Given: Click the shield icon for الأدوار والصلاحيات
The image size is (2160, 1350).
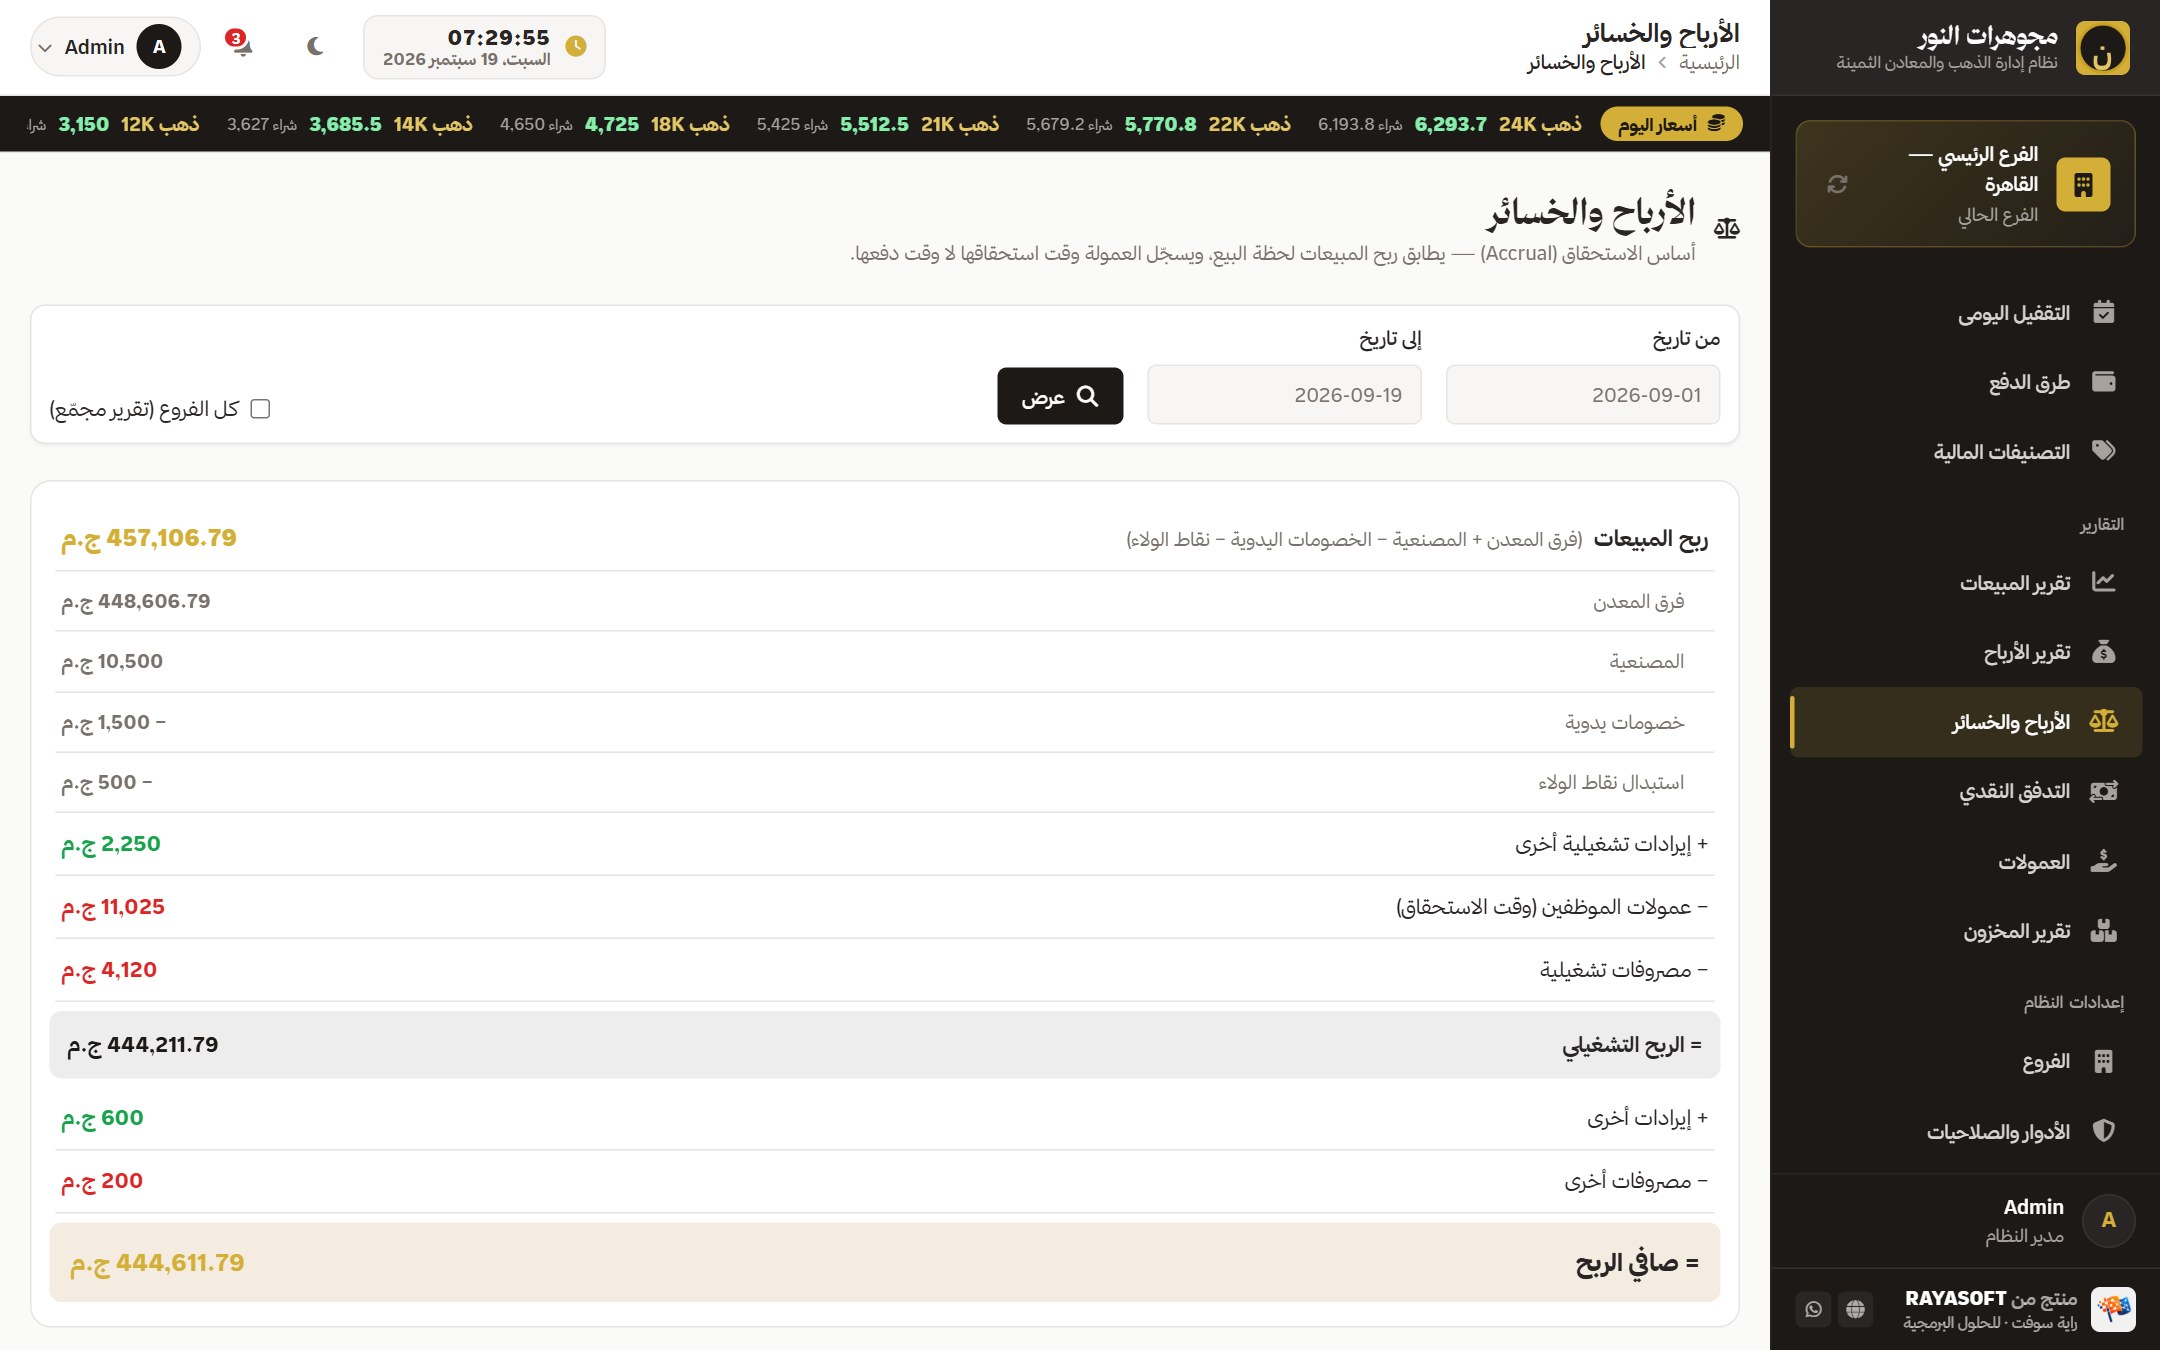Looking at the screenshot, I should pos(2104,1131).
